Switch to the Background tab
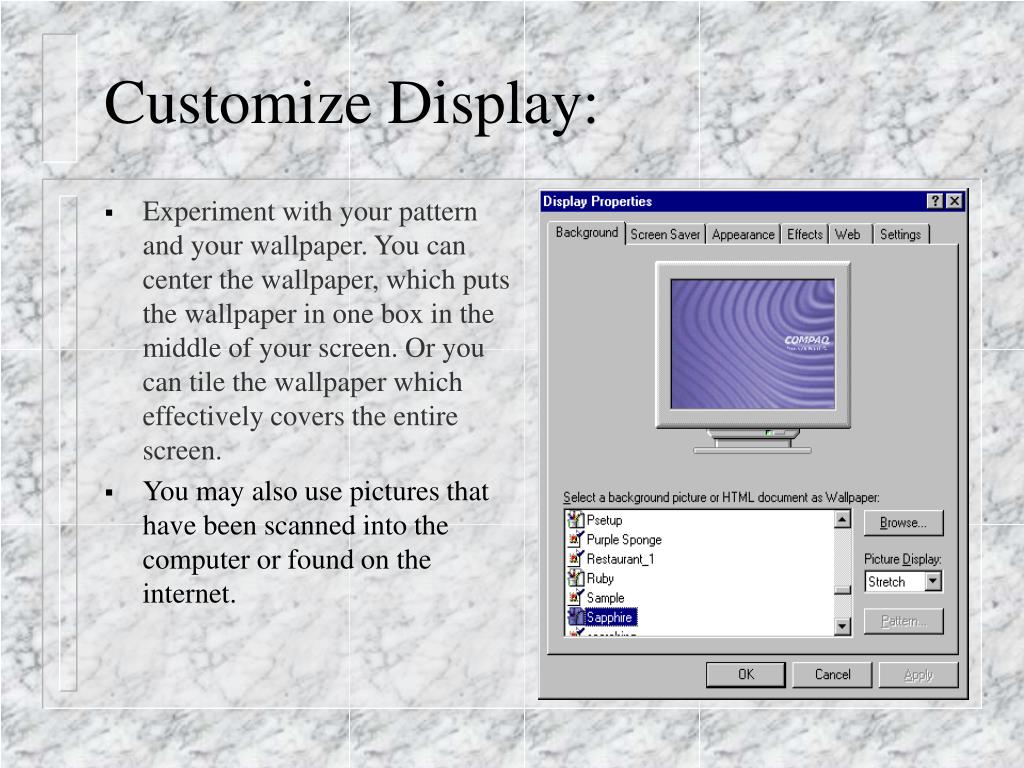Image resolution: width=1024 pixels, height=768 pixels. (x=586, y=232)
